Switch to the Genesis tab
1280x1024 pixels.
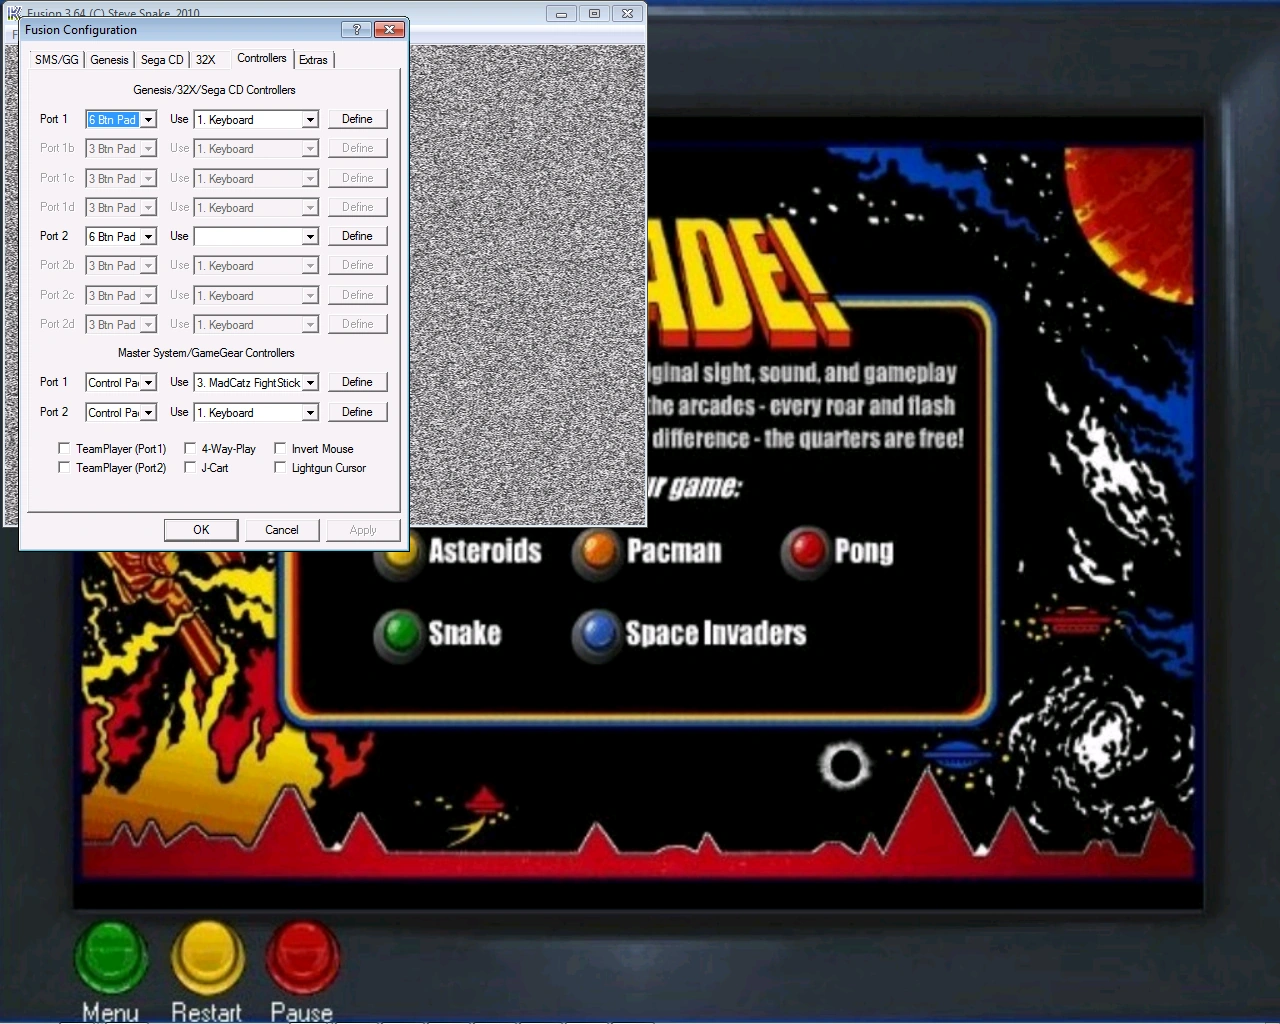[109, 60]
